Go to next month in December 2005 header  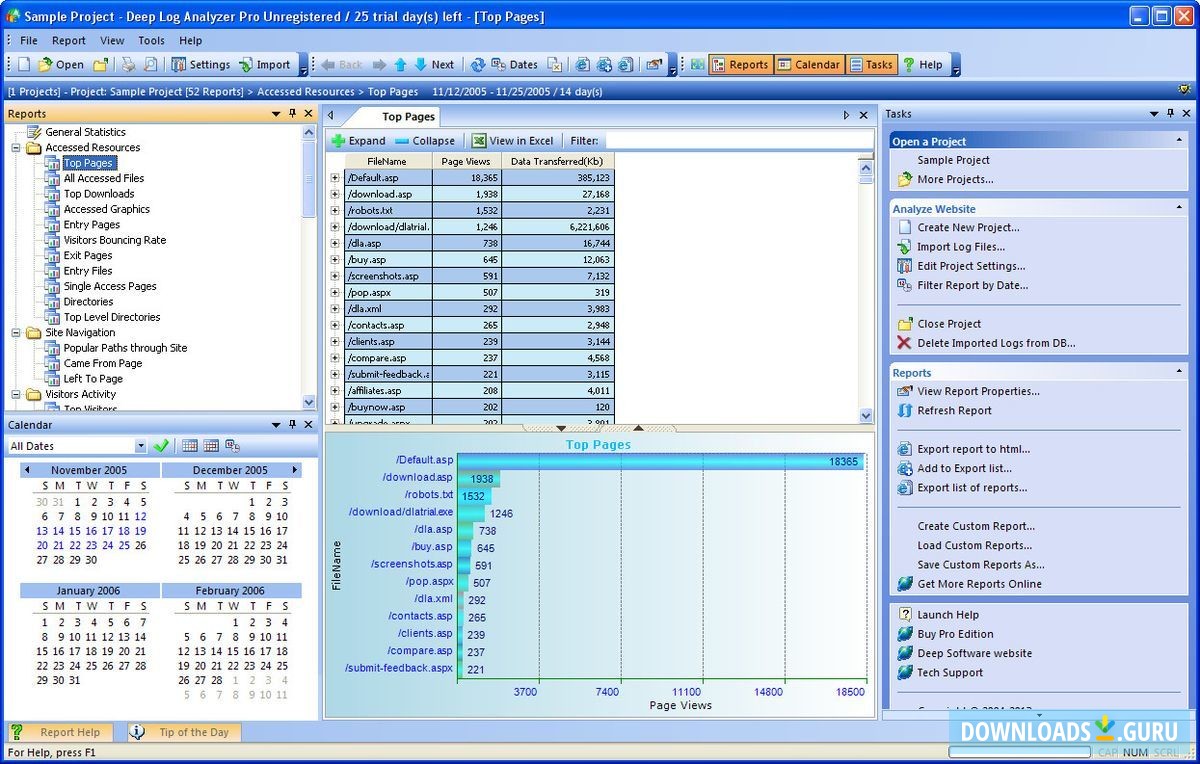[294, 470]
